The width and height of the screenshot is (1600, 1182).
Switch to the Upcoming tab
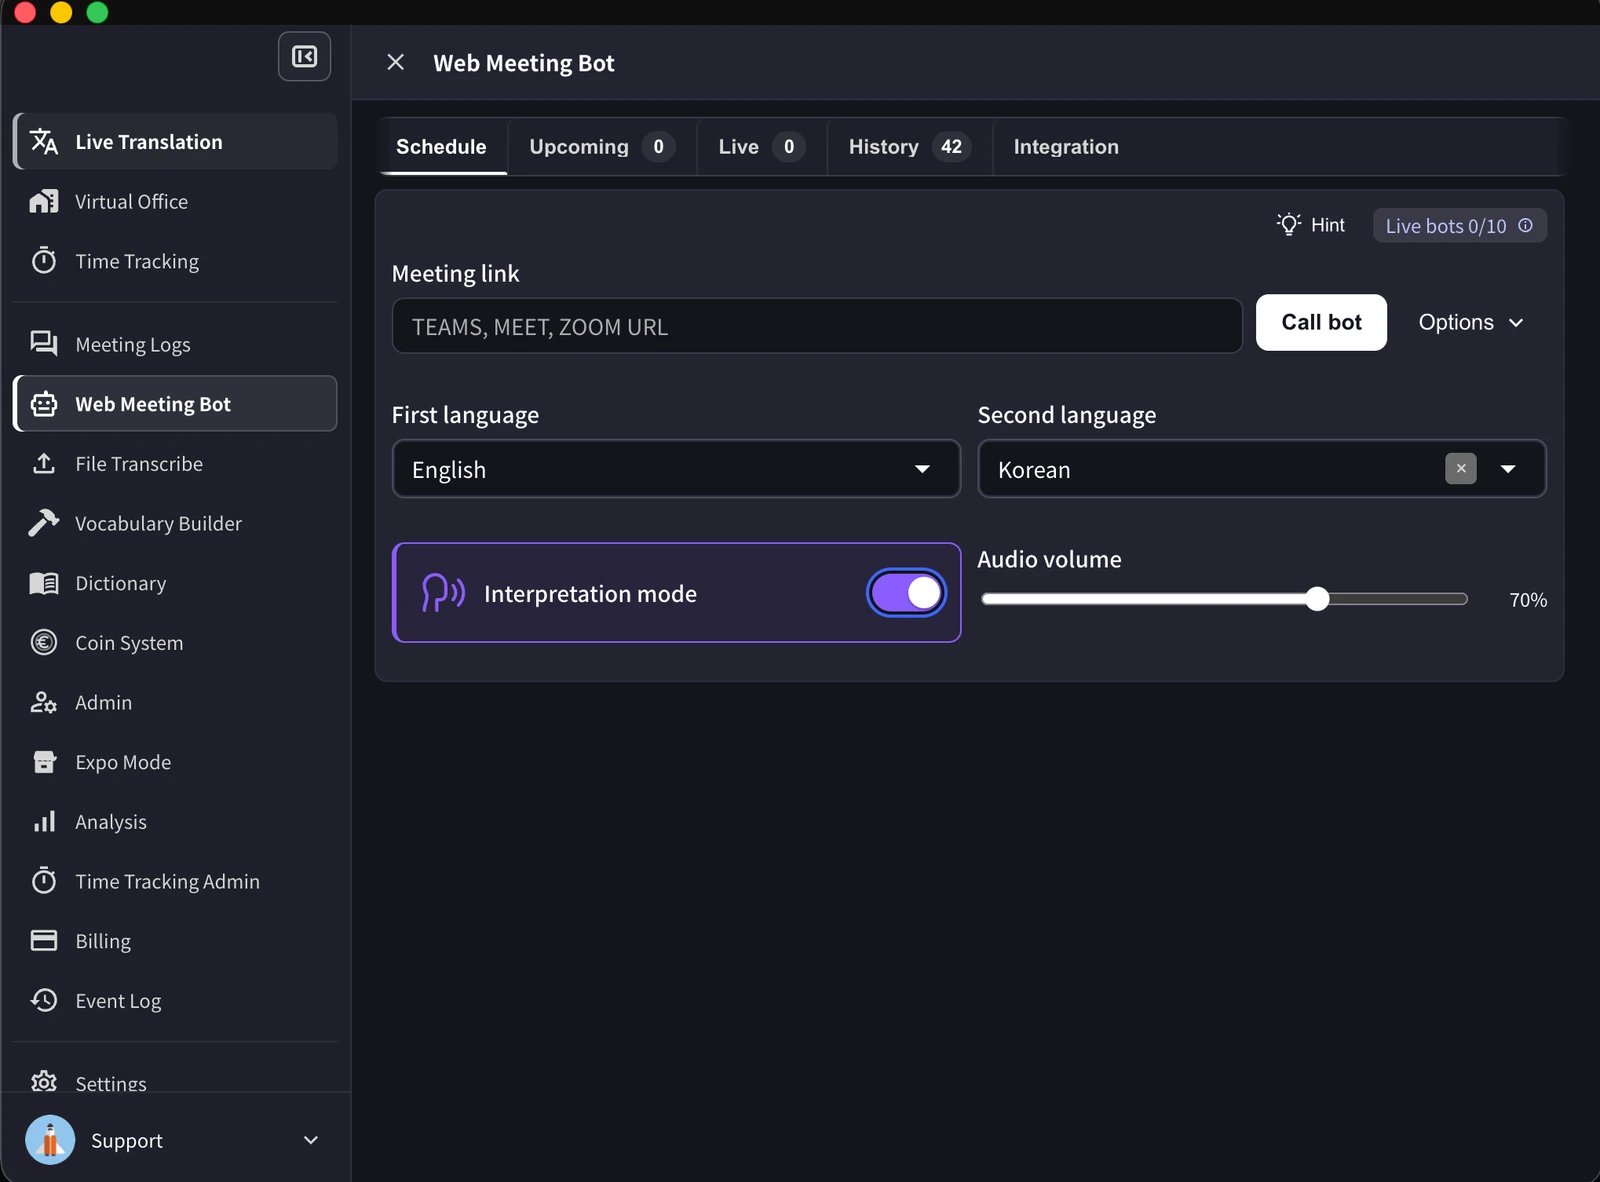(x=602, y=147)
